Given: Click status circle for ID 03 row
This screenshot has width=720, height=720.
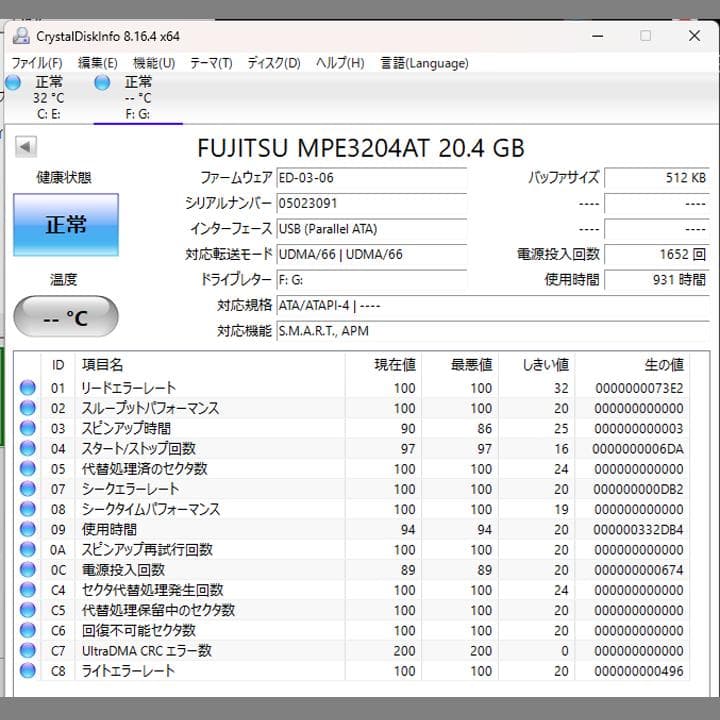Looking at the screenshot, I should point(28,428).
